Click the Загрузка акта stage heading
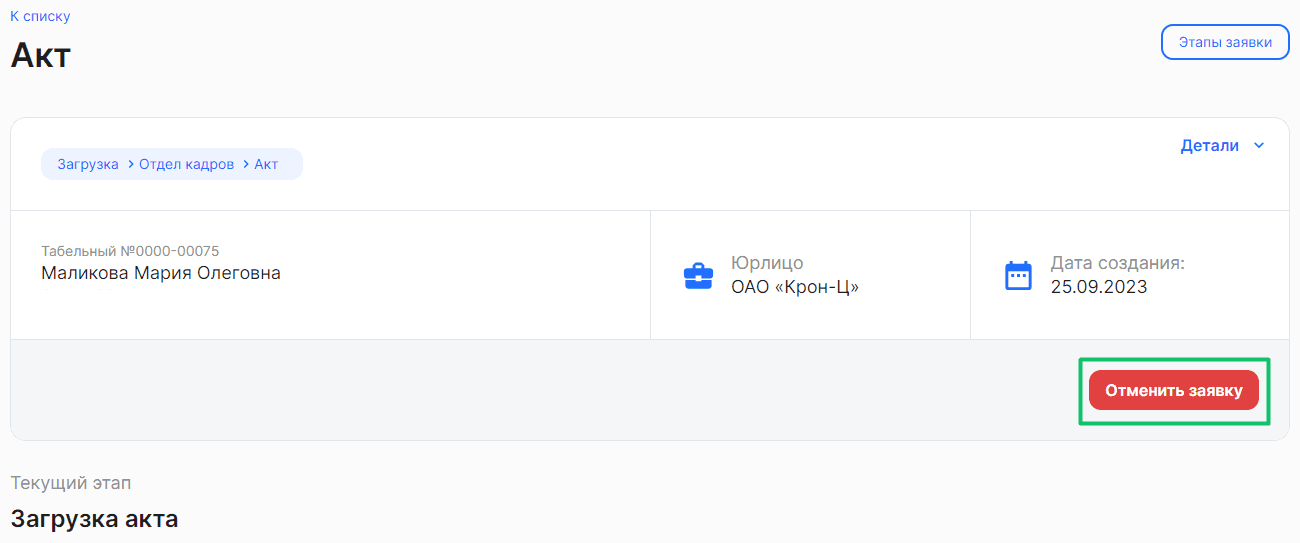 pyautogui.click(x=94, y=519)
